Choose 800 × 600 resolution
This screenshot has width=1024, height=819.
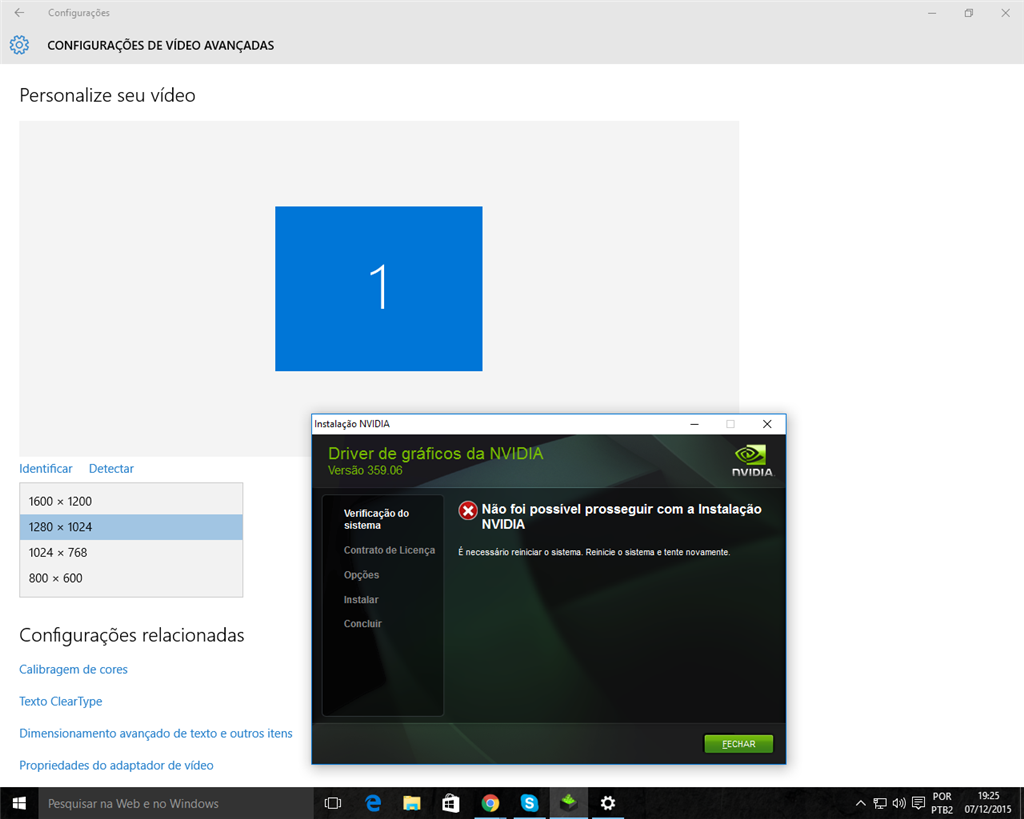tap(131, 578)
